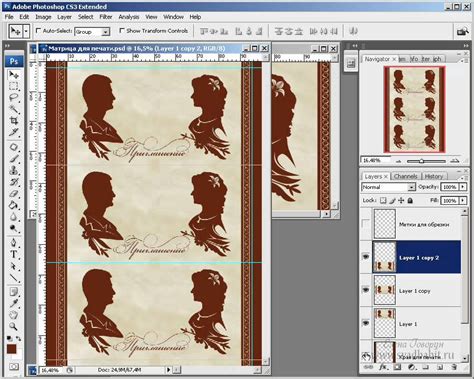
Task: Click the create new layer icon
Action: coord(440,367)
